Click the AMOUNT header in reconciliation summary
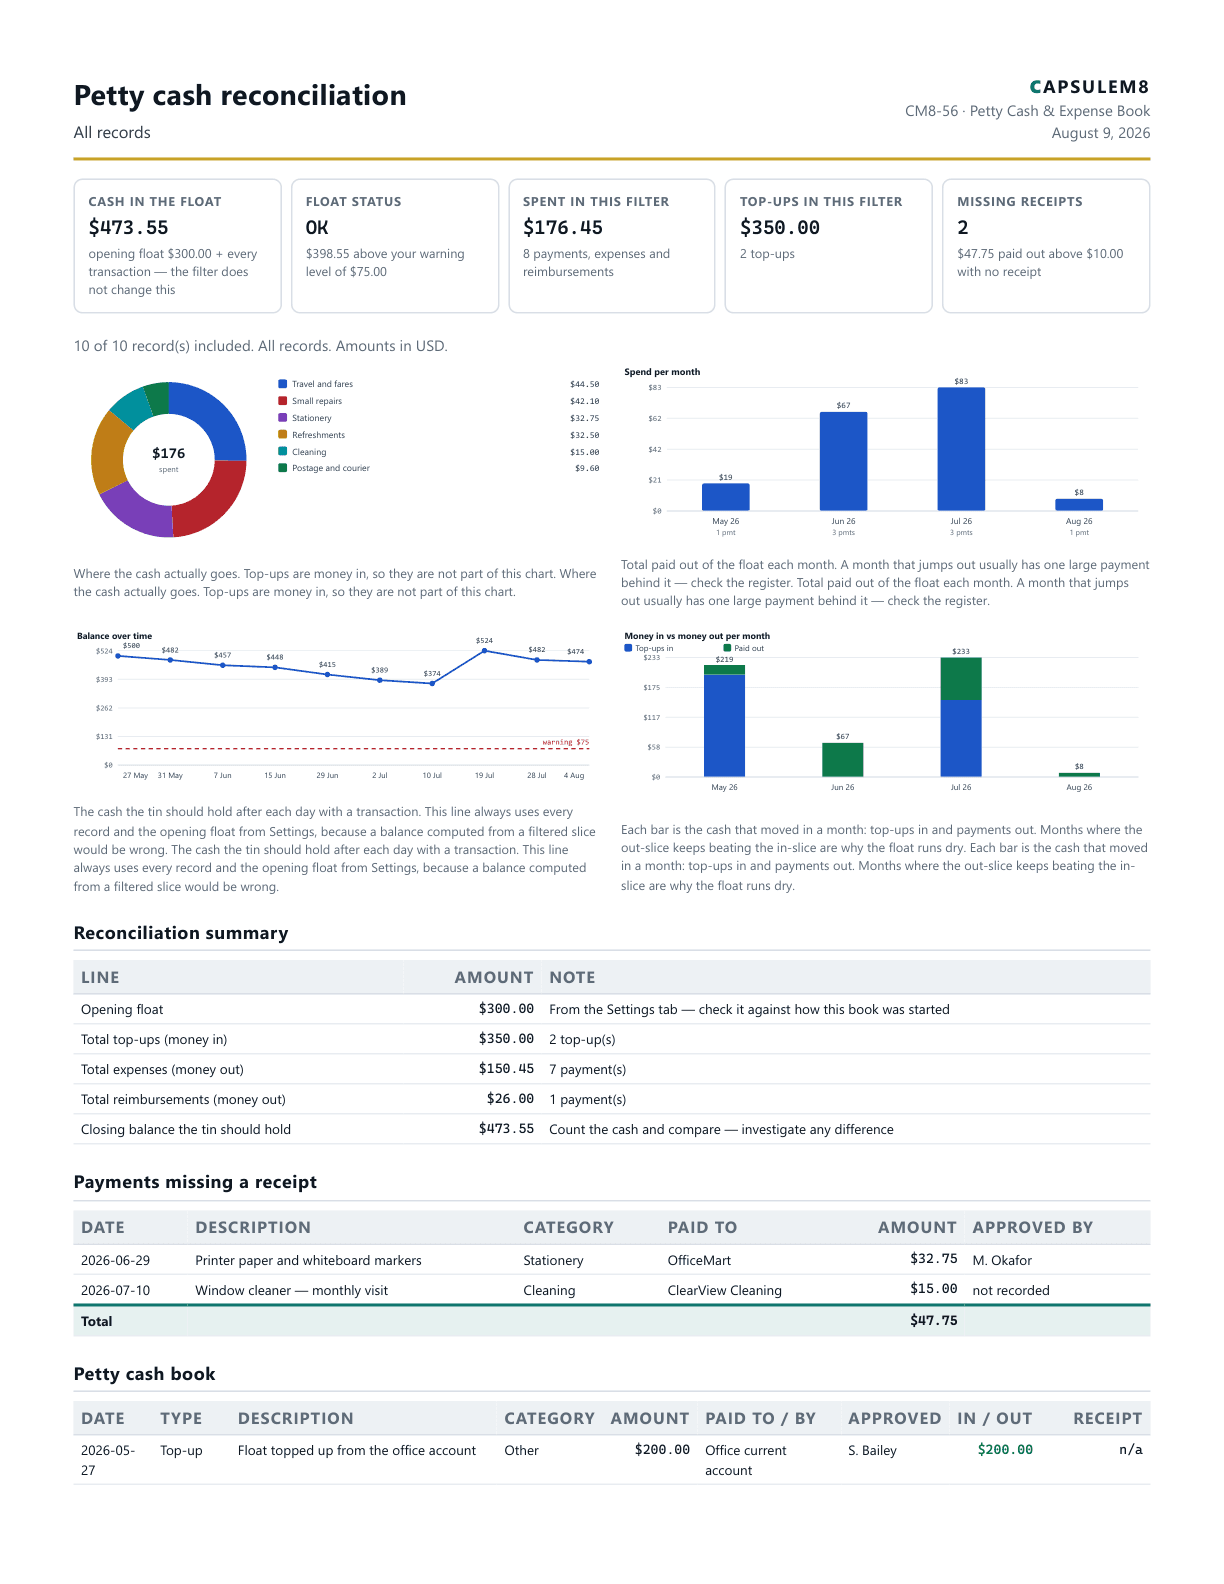The image size is (1224, 1584). click(x=494, y=978)
